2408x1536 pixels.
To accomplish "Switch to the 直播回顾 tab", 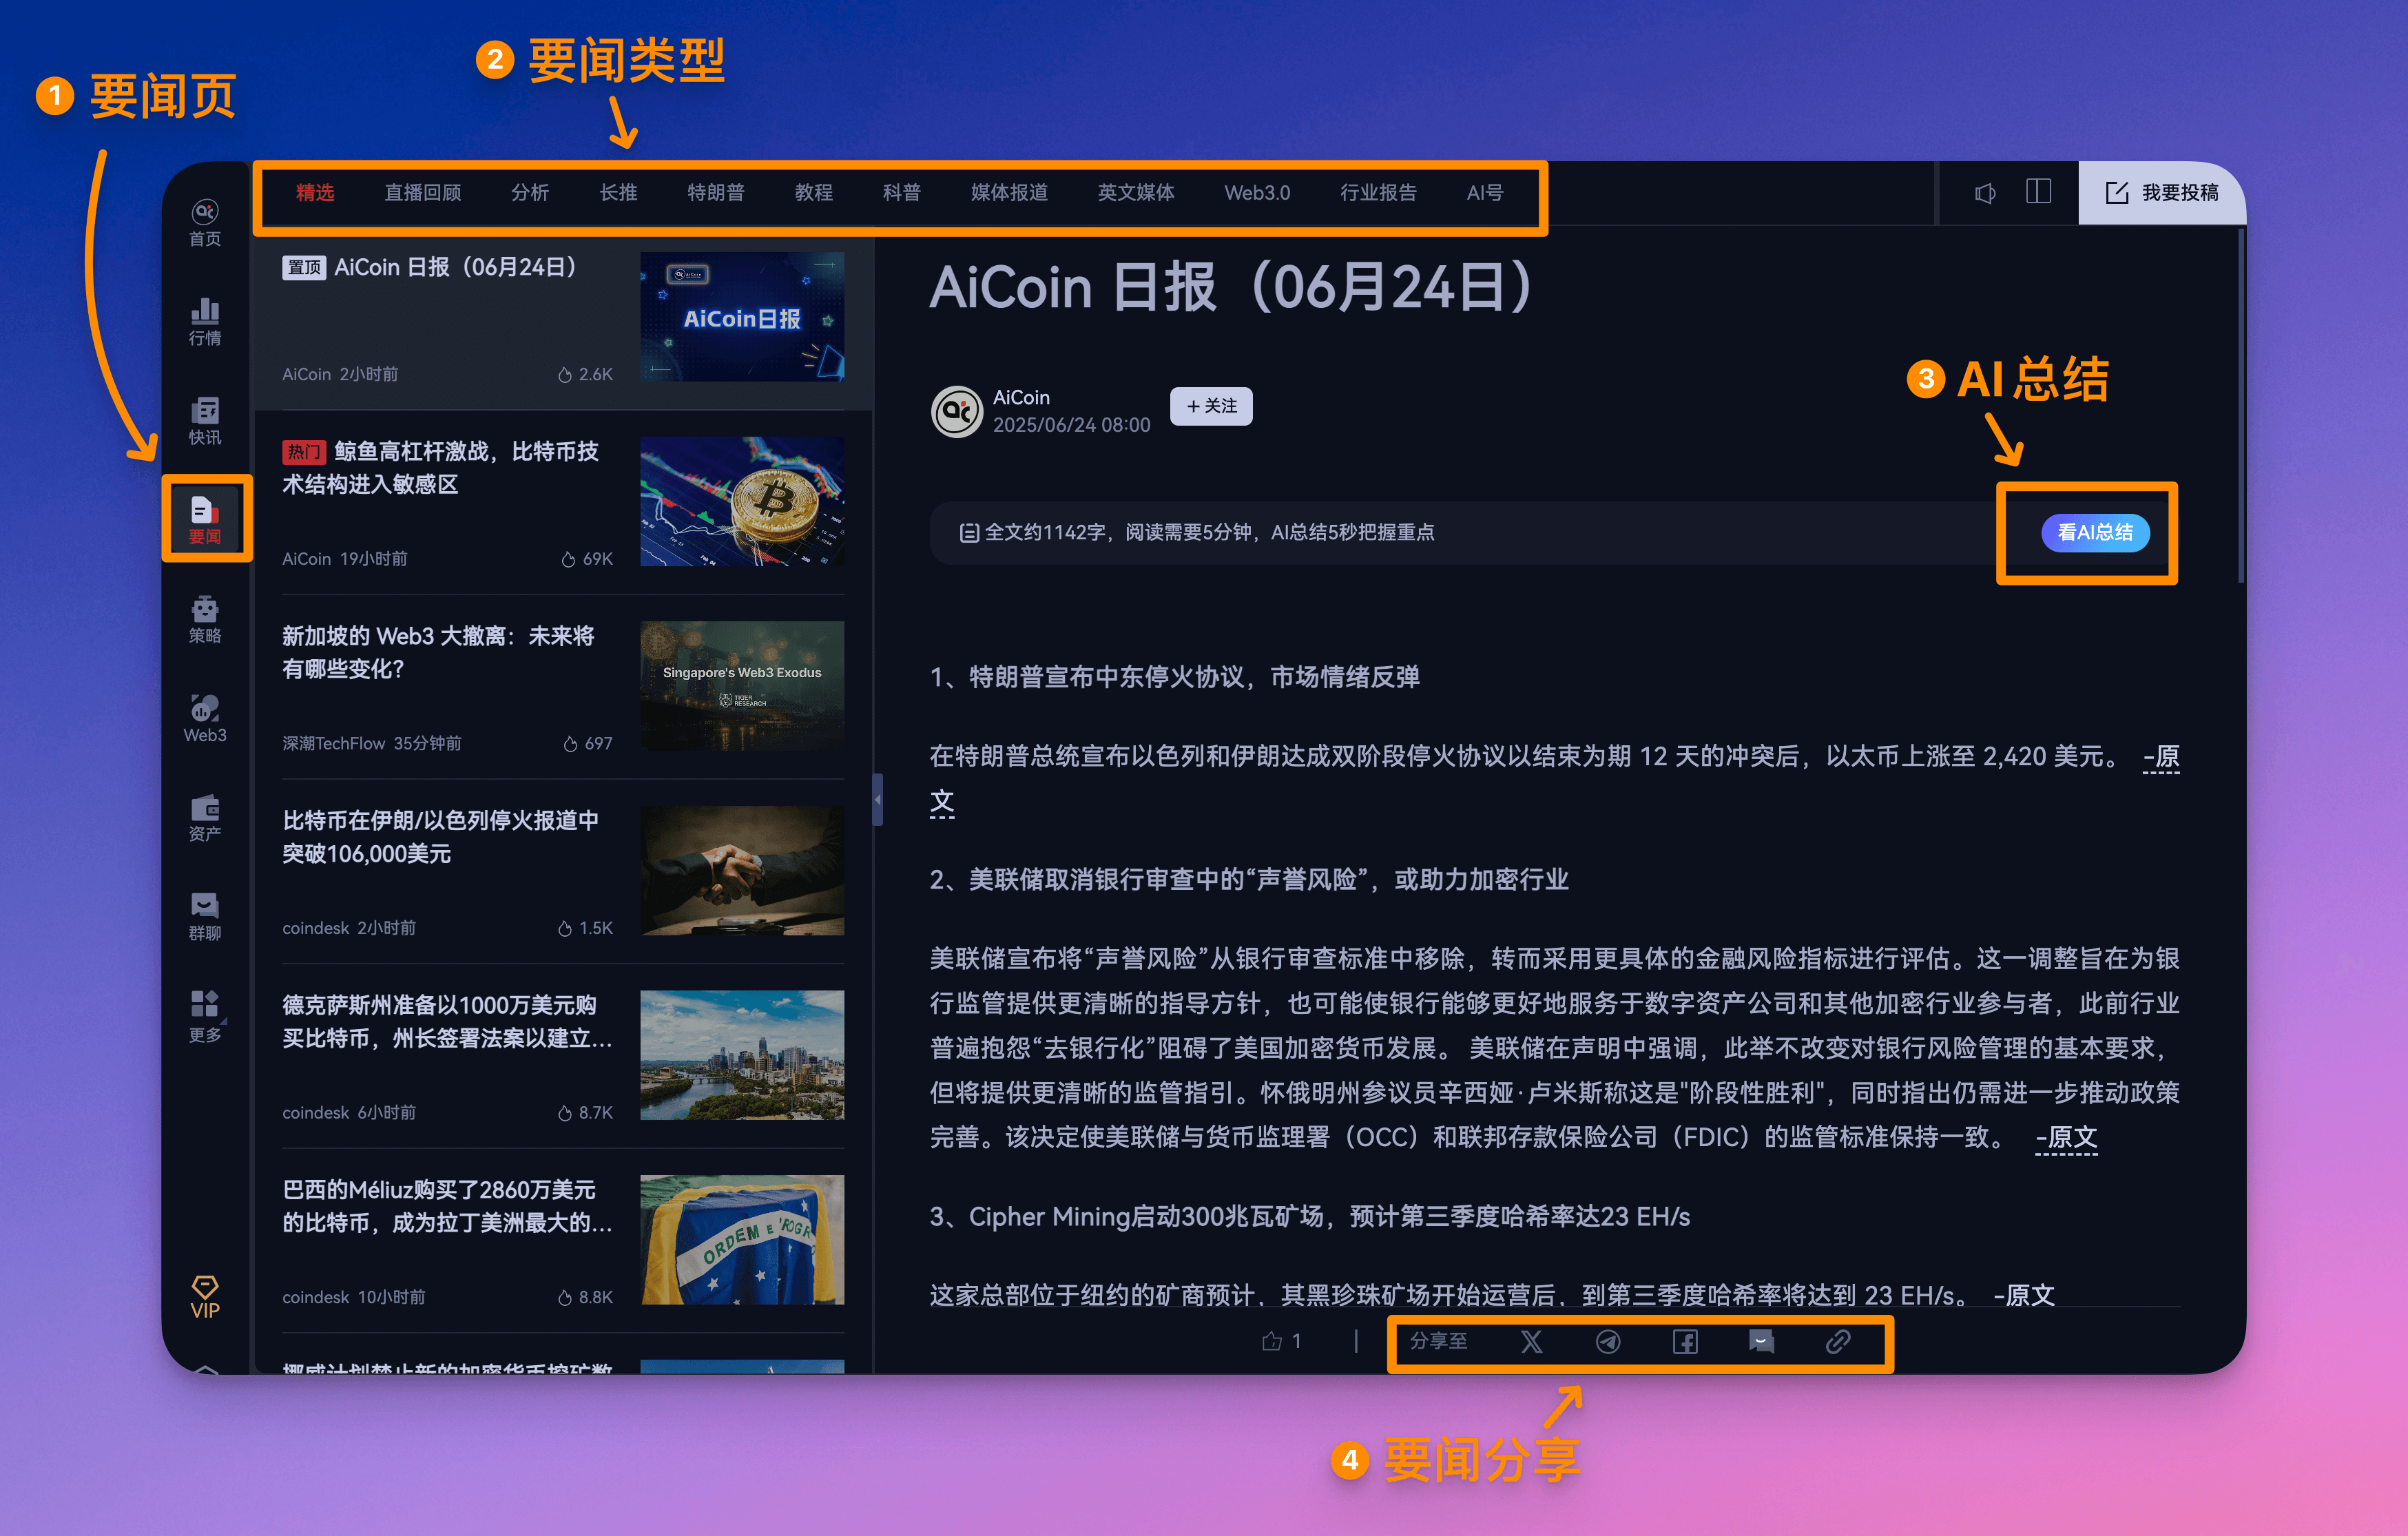I will click(x=423, y=193).
